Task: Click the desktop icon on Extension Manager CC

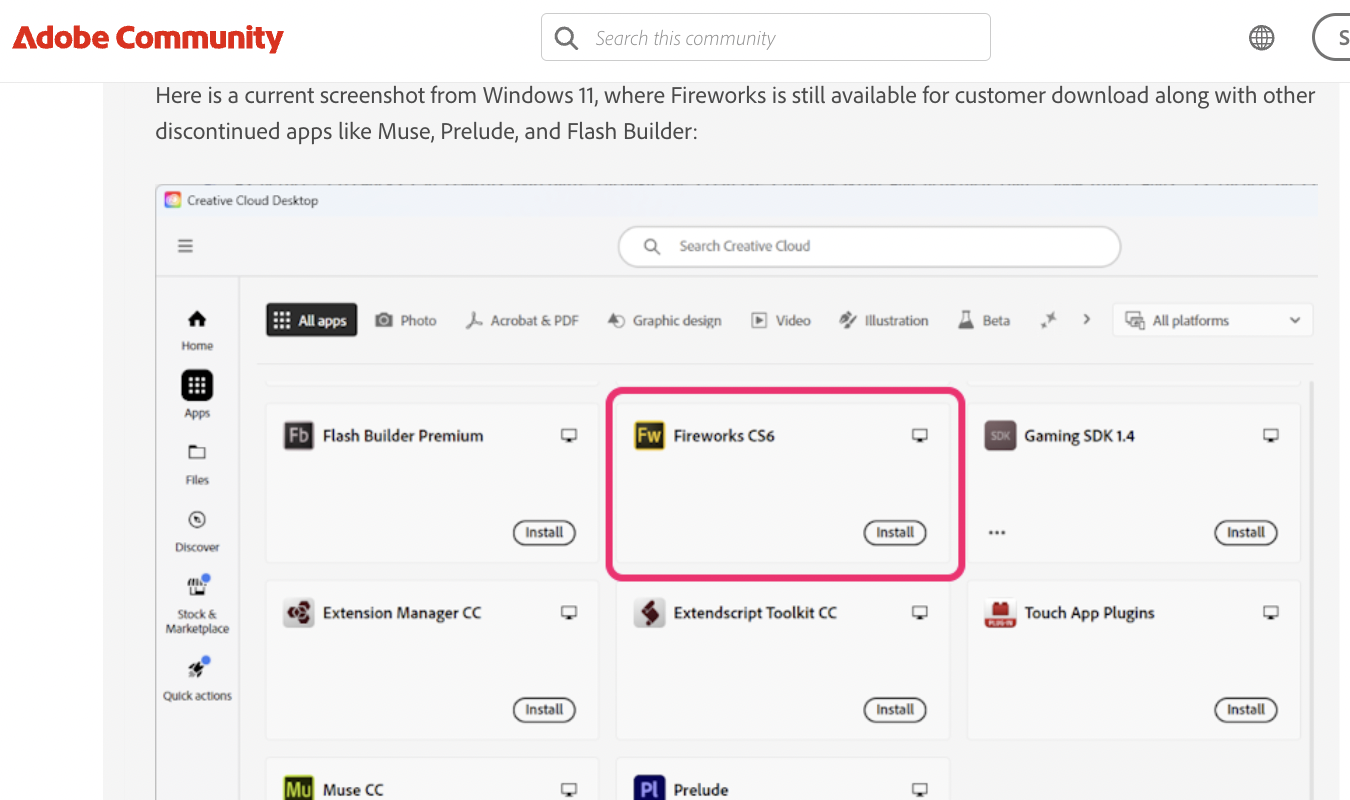Action: (x=569, y=613)
